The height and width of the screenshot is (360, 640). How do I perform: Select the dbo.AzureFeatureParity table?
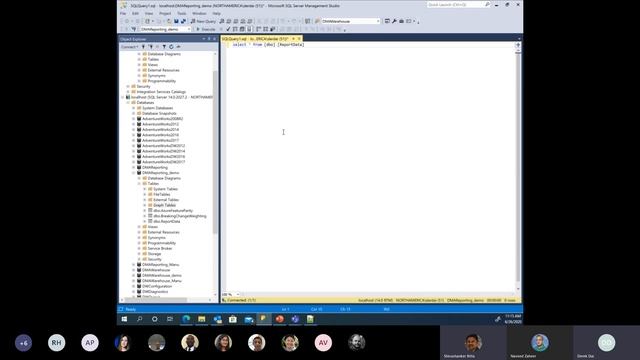pos(173,211)
